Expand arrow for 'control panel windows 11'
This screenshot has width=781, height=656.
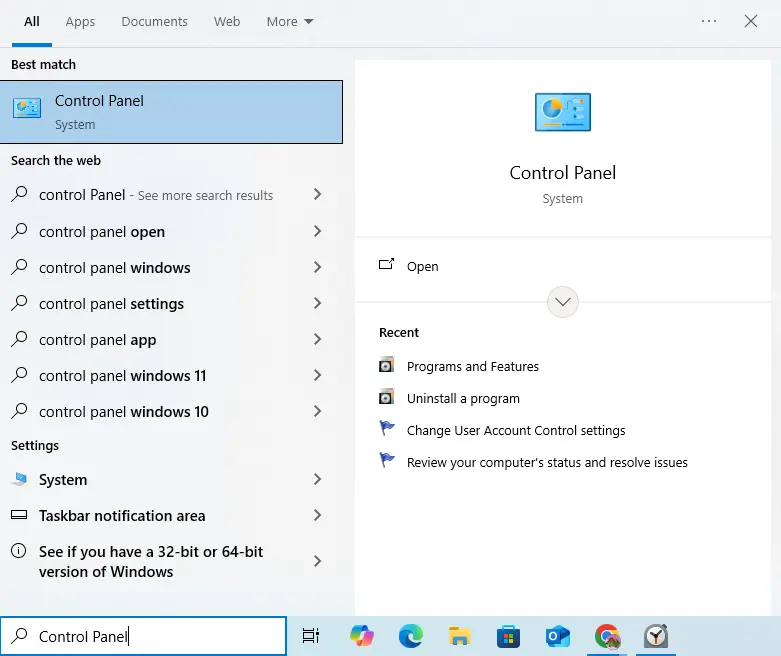[317, 376]
